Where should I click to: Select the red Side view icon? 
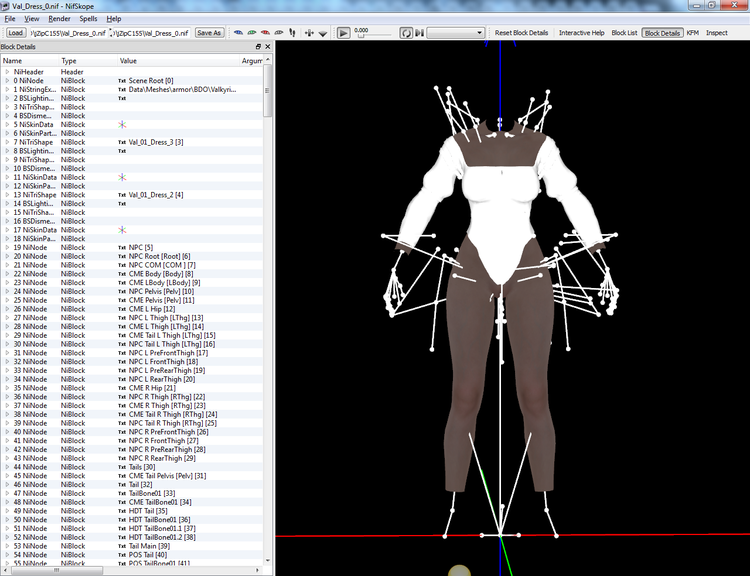265,33
